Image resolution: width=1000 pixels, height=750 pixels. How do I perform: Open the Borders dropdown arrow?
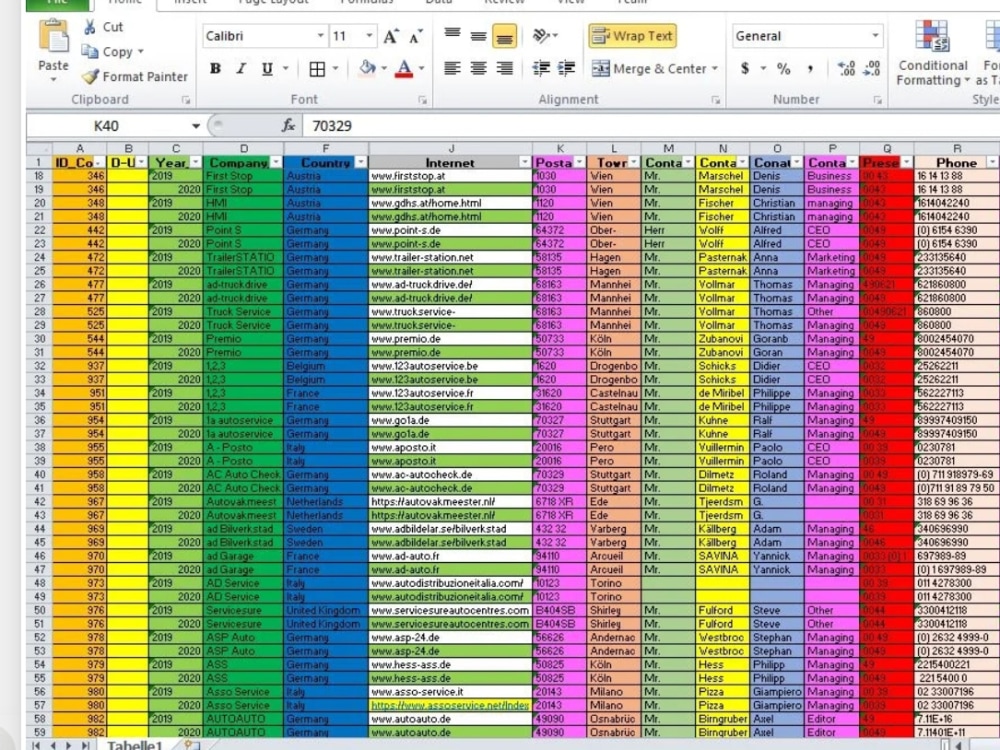(335, 68)
